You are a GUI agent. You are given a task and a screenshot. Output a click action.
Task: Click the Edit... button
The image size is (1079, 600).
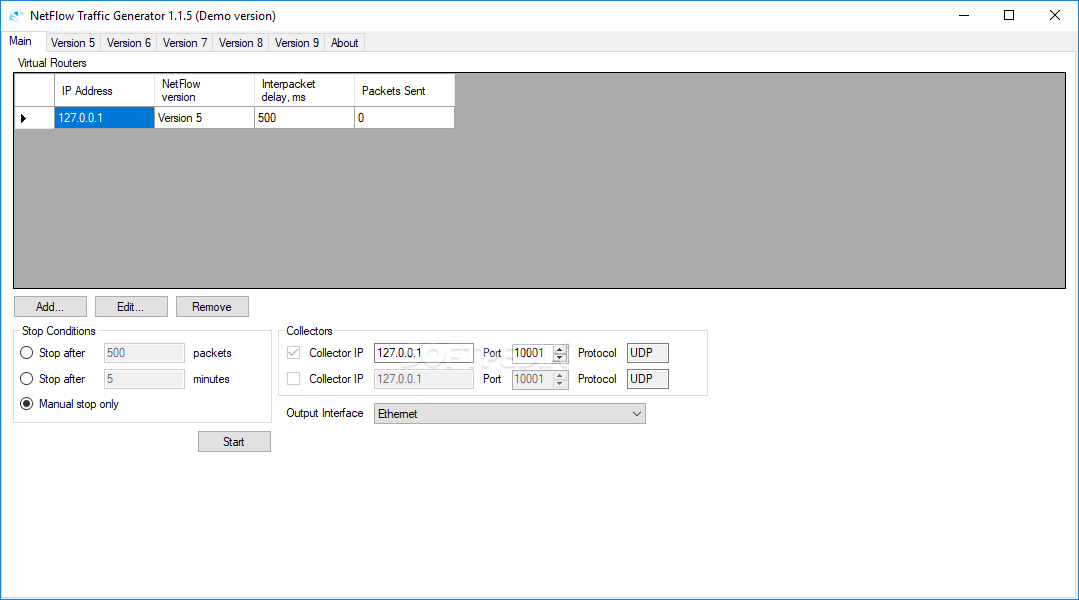(131, 307)
